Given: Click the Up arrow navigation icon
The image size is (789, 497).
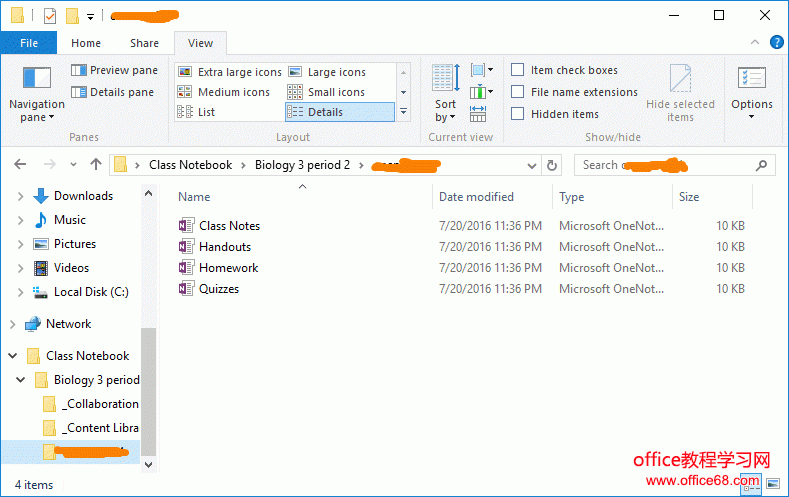Looking at the screenshot, I should (96, 165).
